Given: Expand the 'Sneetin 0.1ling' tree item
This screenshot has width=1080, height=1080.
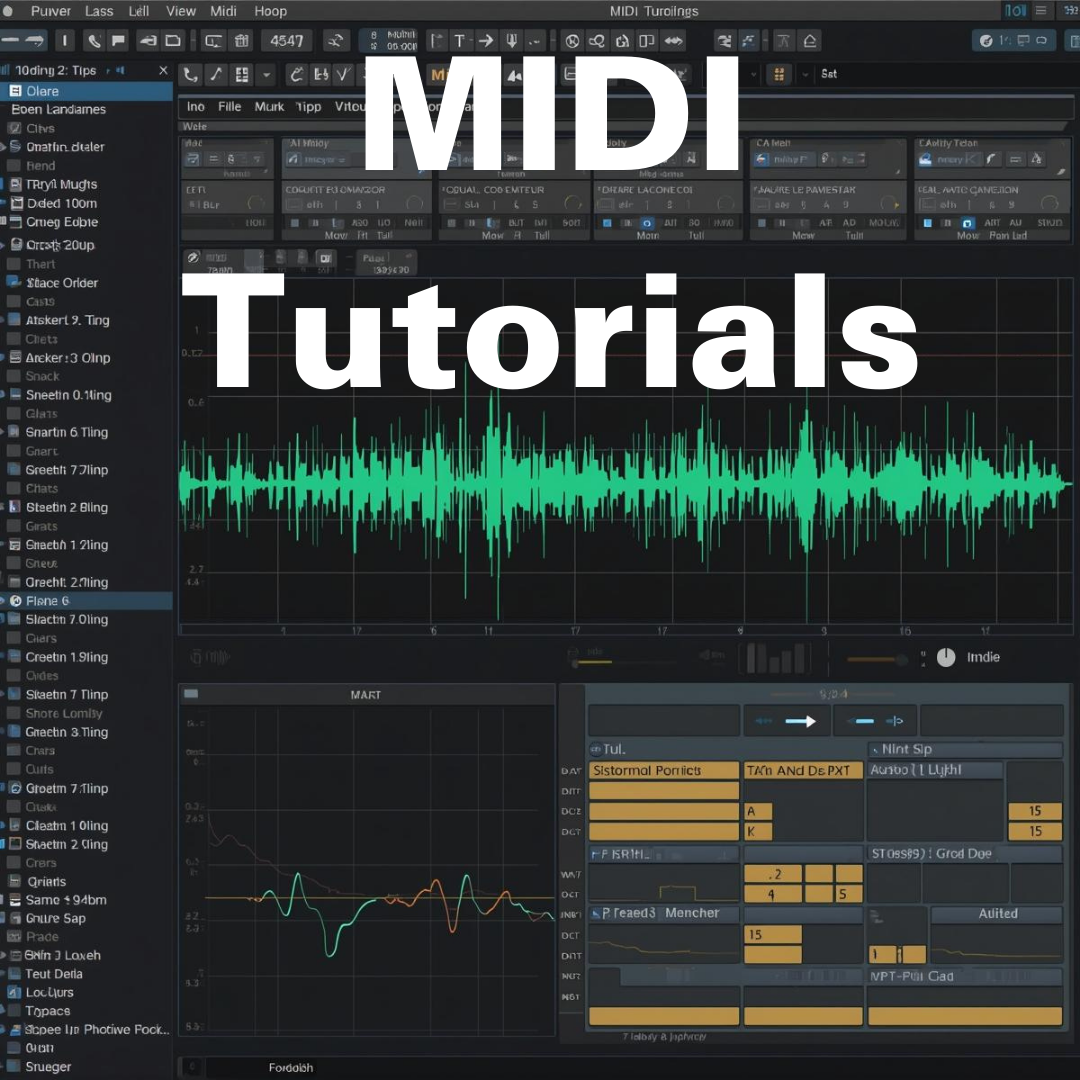Looking at the screenshot, I should coord(4,396).
